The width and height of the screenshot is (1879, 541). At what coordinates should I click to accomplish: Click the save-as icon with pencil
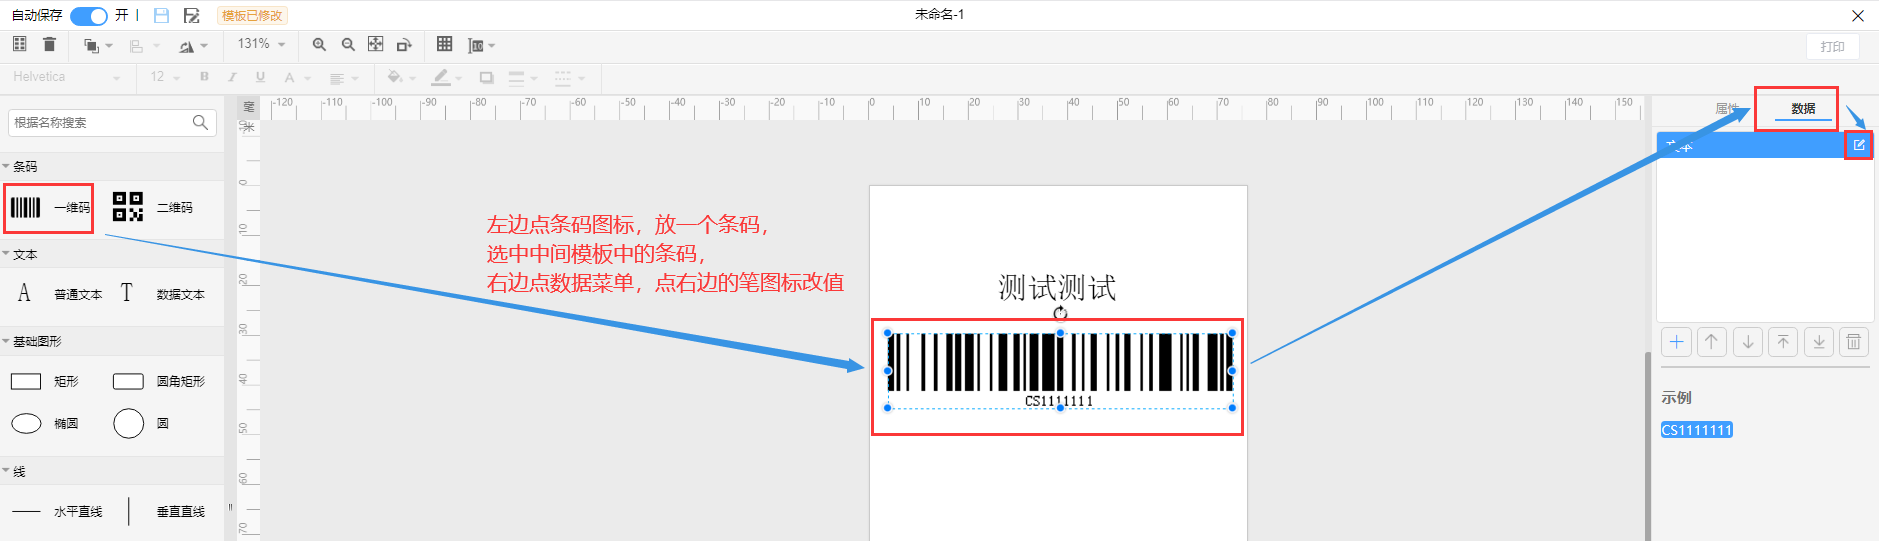(x=192, y=16)
